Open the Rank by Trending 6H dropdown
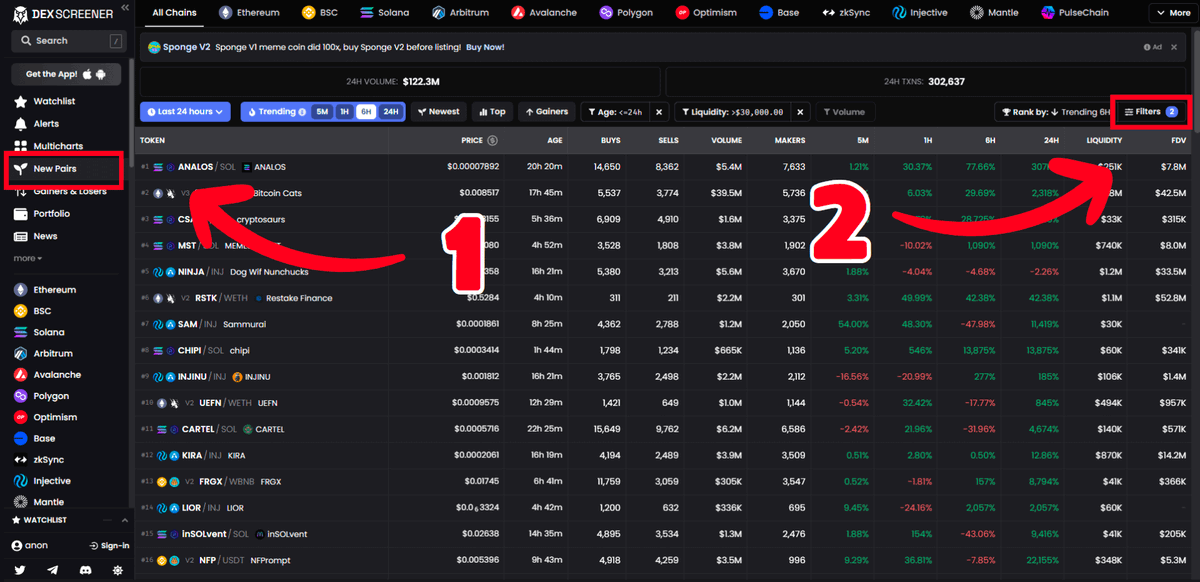Screen dimensions: 1200x582 [x=1054, y=112]
